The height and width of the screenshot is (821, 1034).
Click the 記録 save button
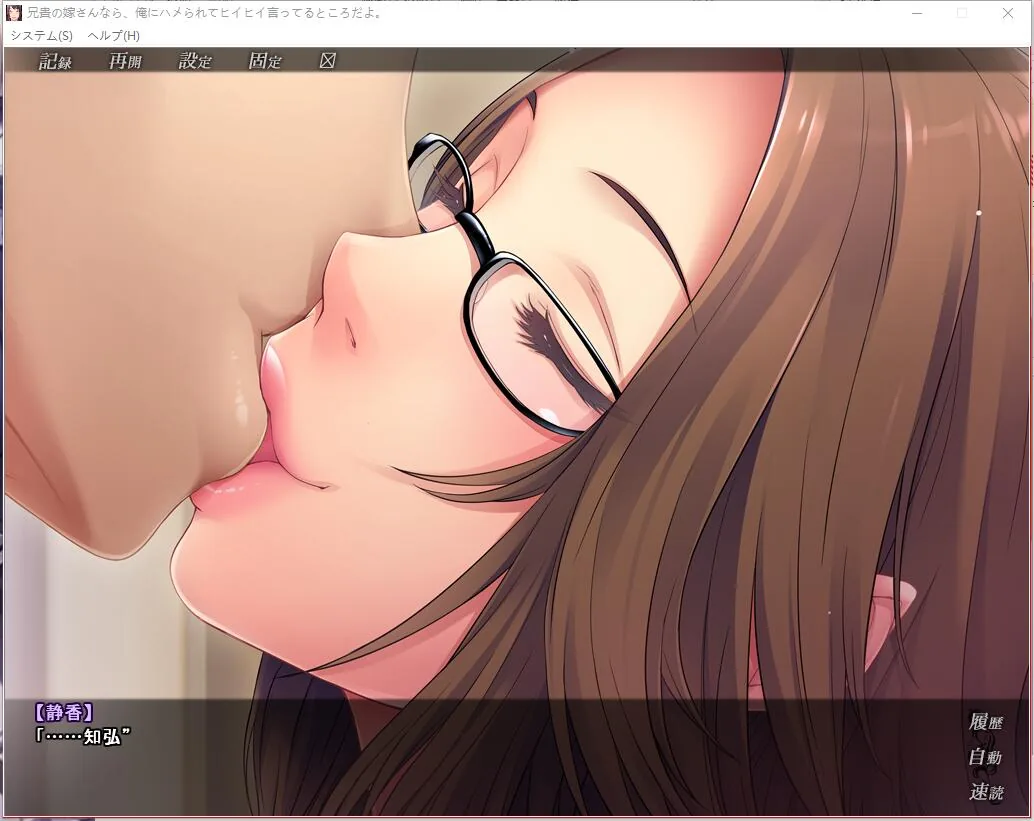pyautogui.click(x=55, y=61)
